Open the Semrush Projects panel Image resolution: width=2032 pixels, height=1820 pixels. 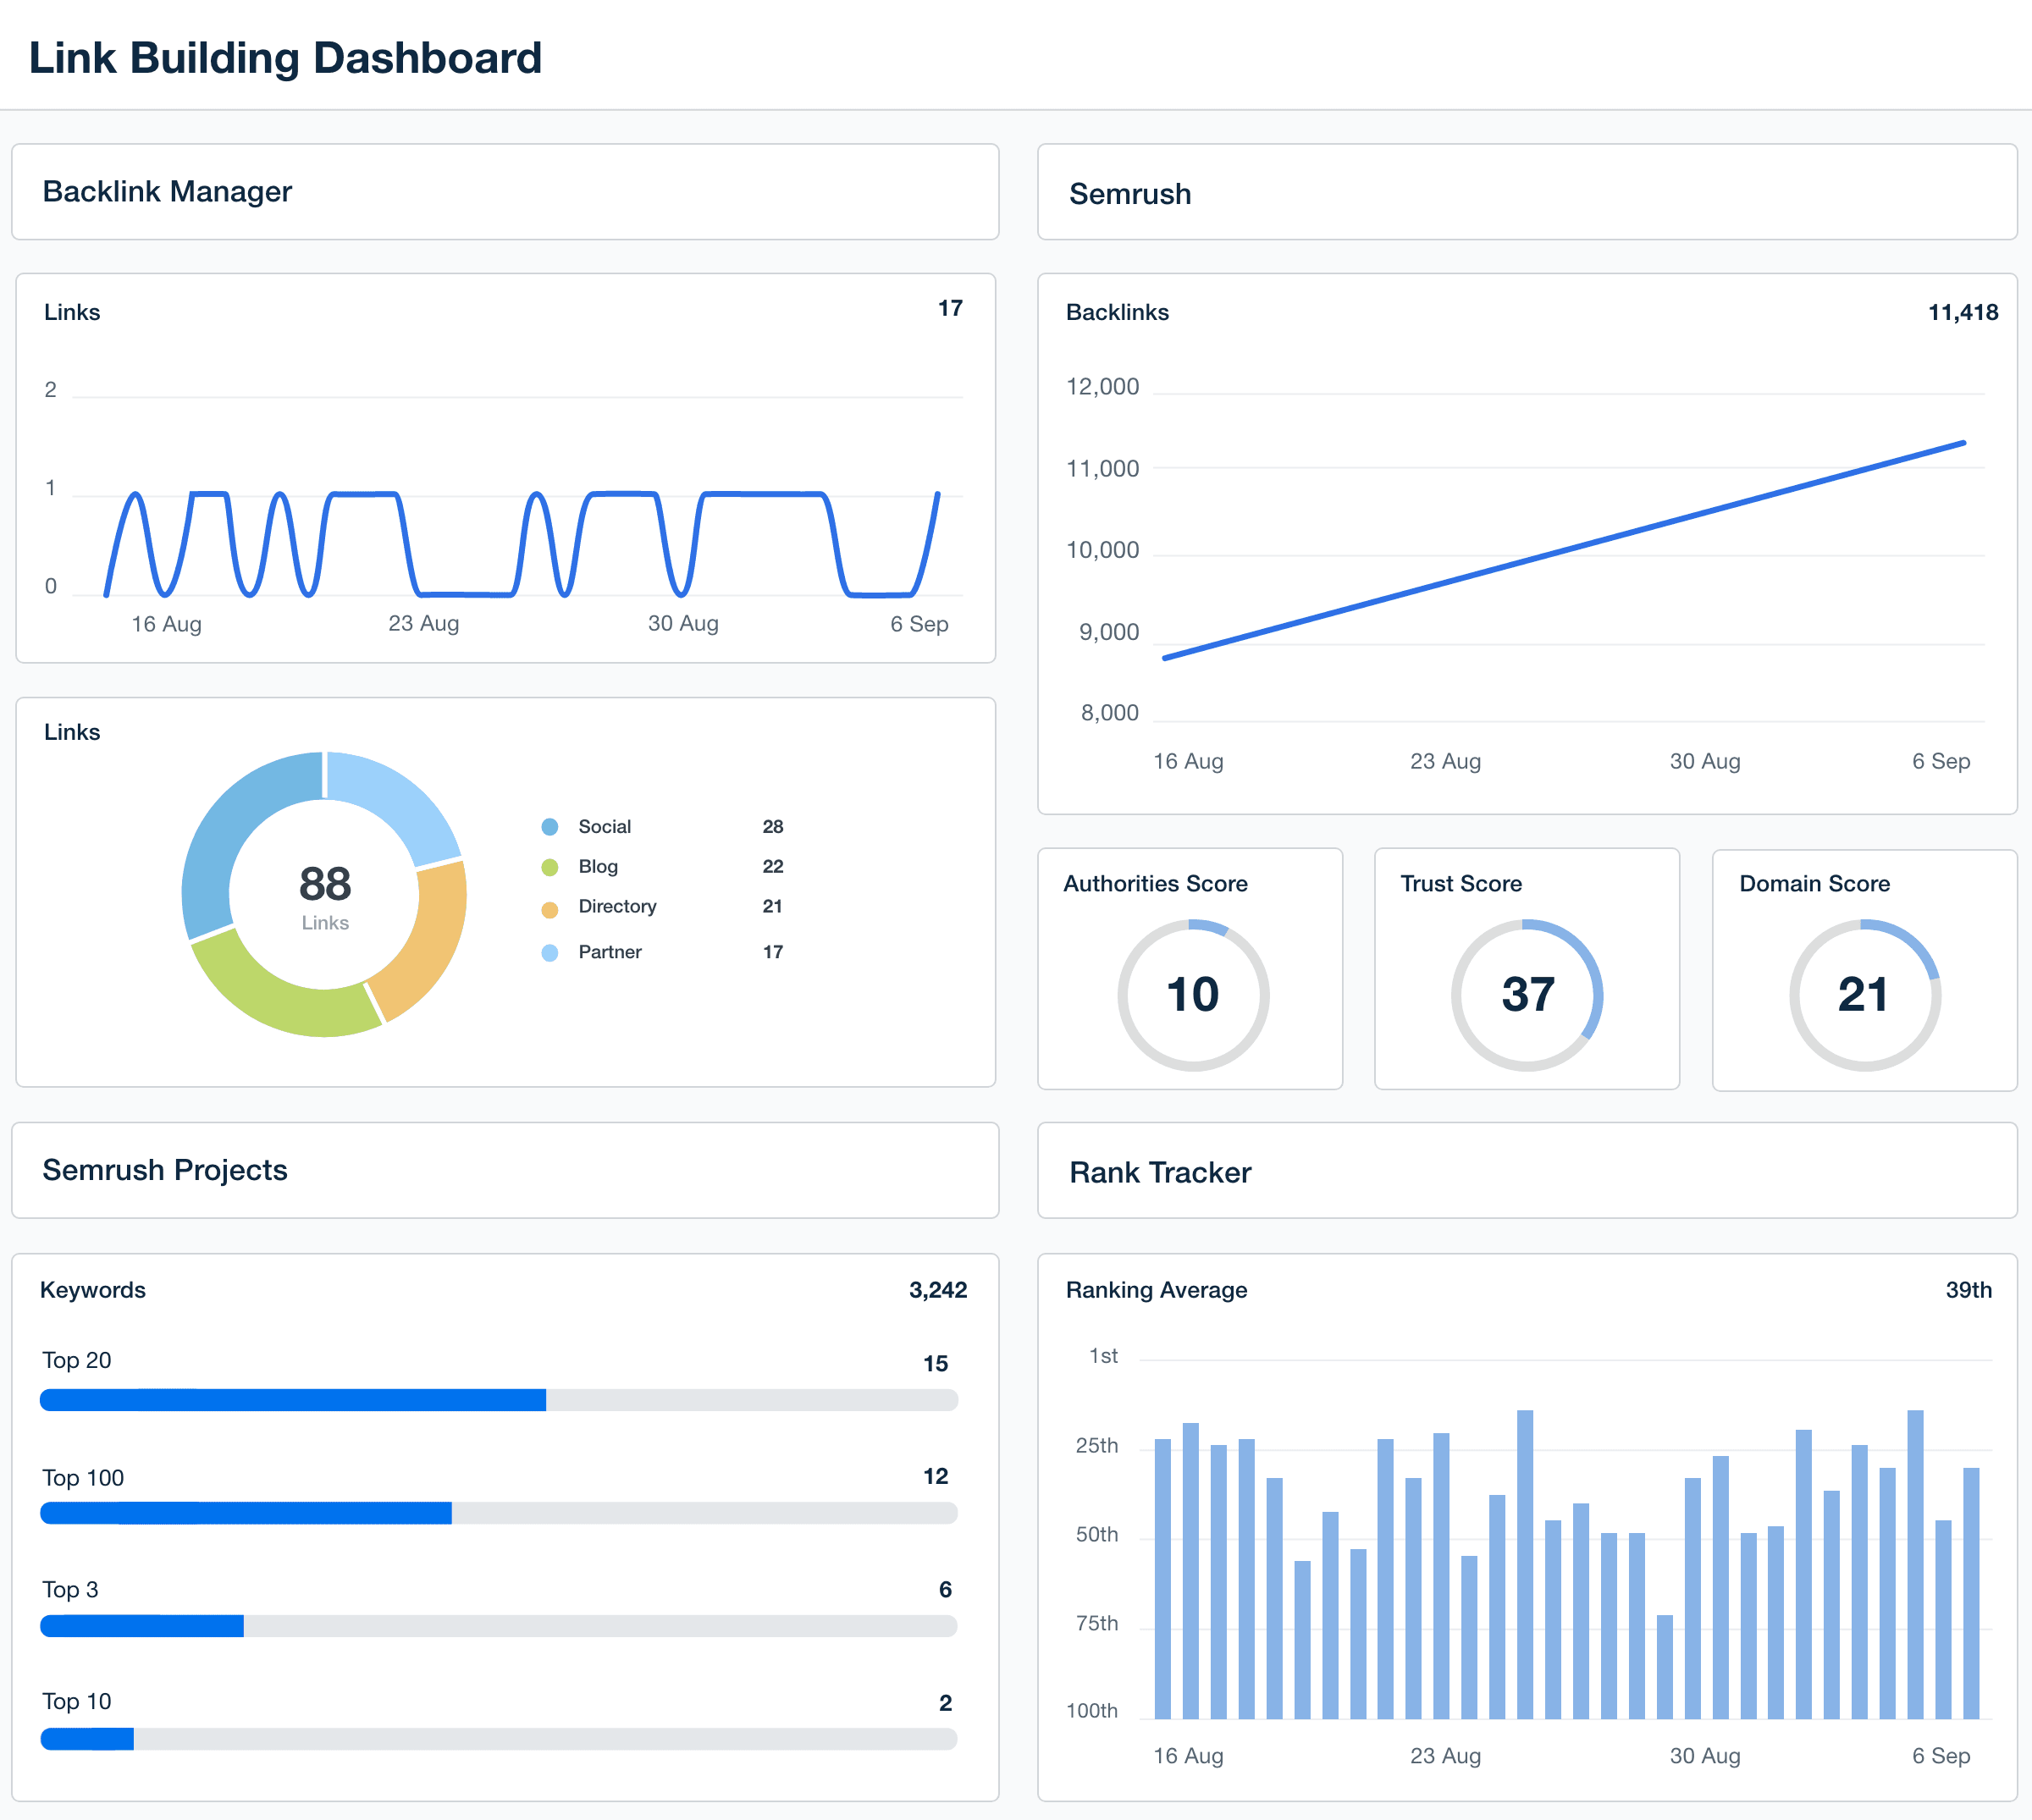pyautogui.click(x=164, y=1170)
